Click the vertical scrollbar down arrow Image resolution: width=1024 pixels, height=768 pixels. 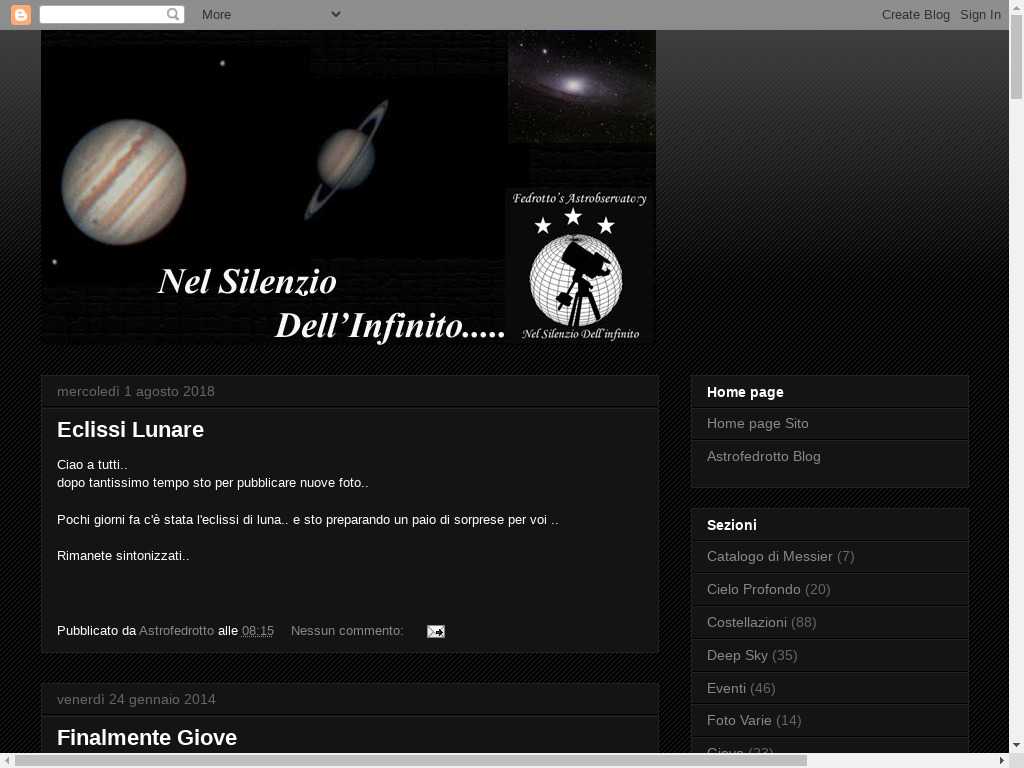tap(1016, 745)
